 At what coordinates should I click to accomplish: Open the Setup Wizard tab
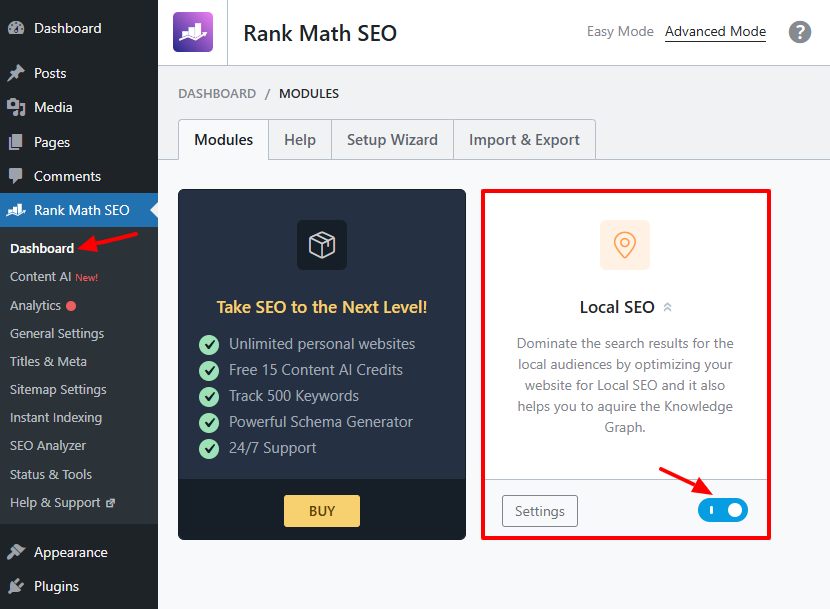pos(392,140)
